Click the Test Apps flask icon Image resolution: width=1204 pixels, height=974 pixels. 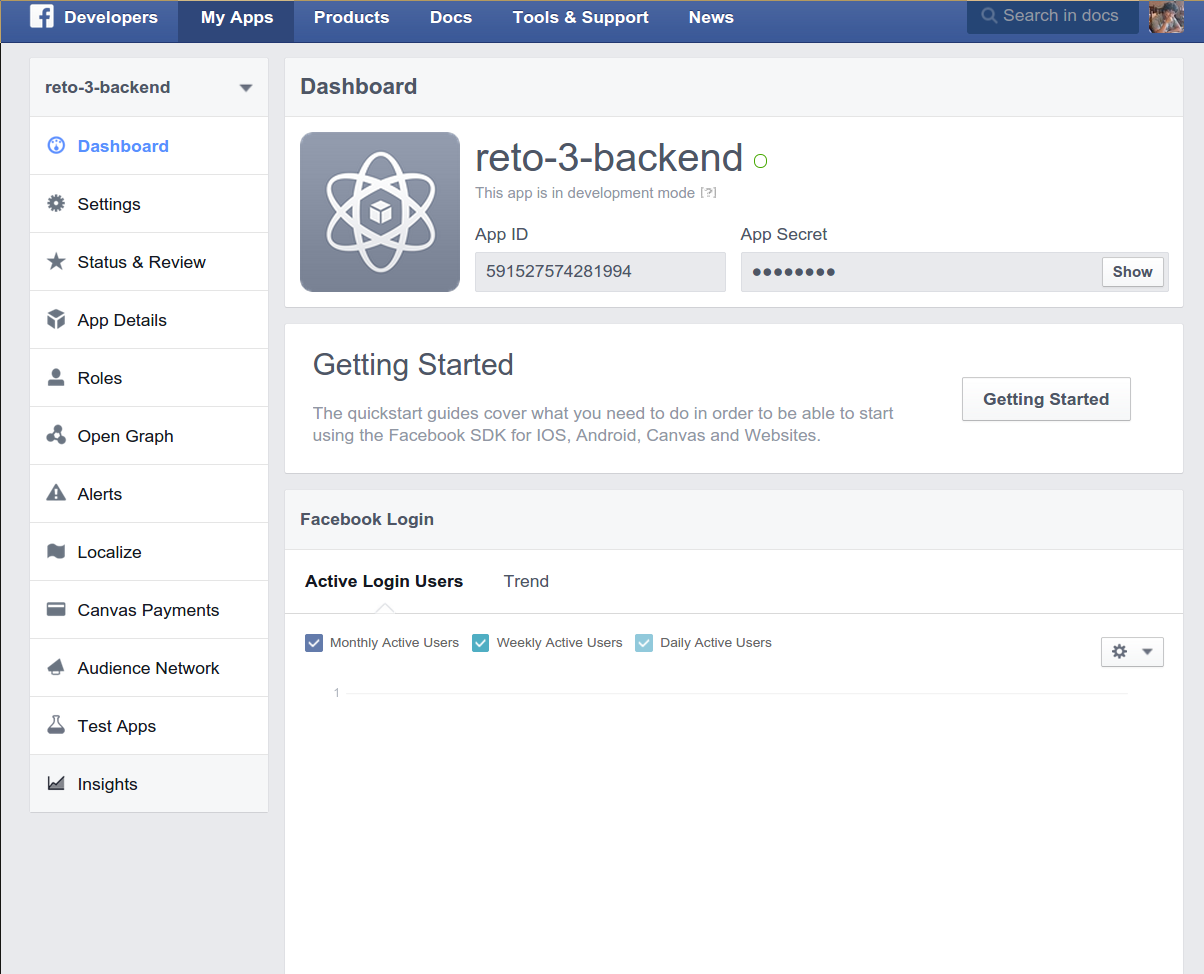pos(56,725)
